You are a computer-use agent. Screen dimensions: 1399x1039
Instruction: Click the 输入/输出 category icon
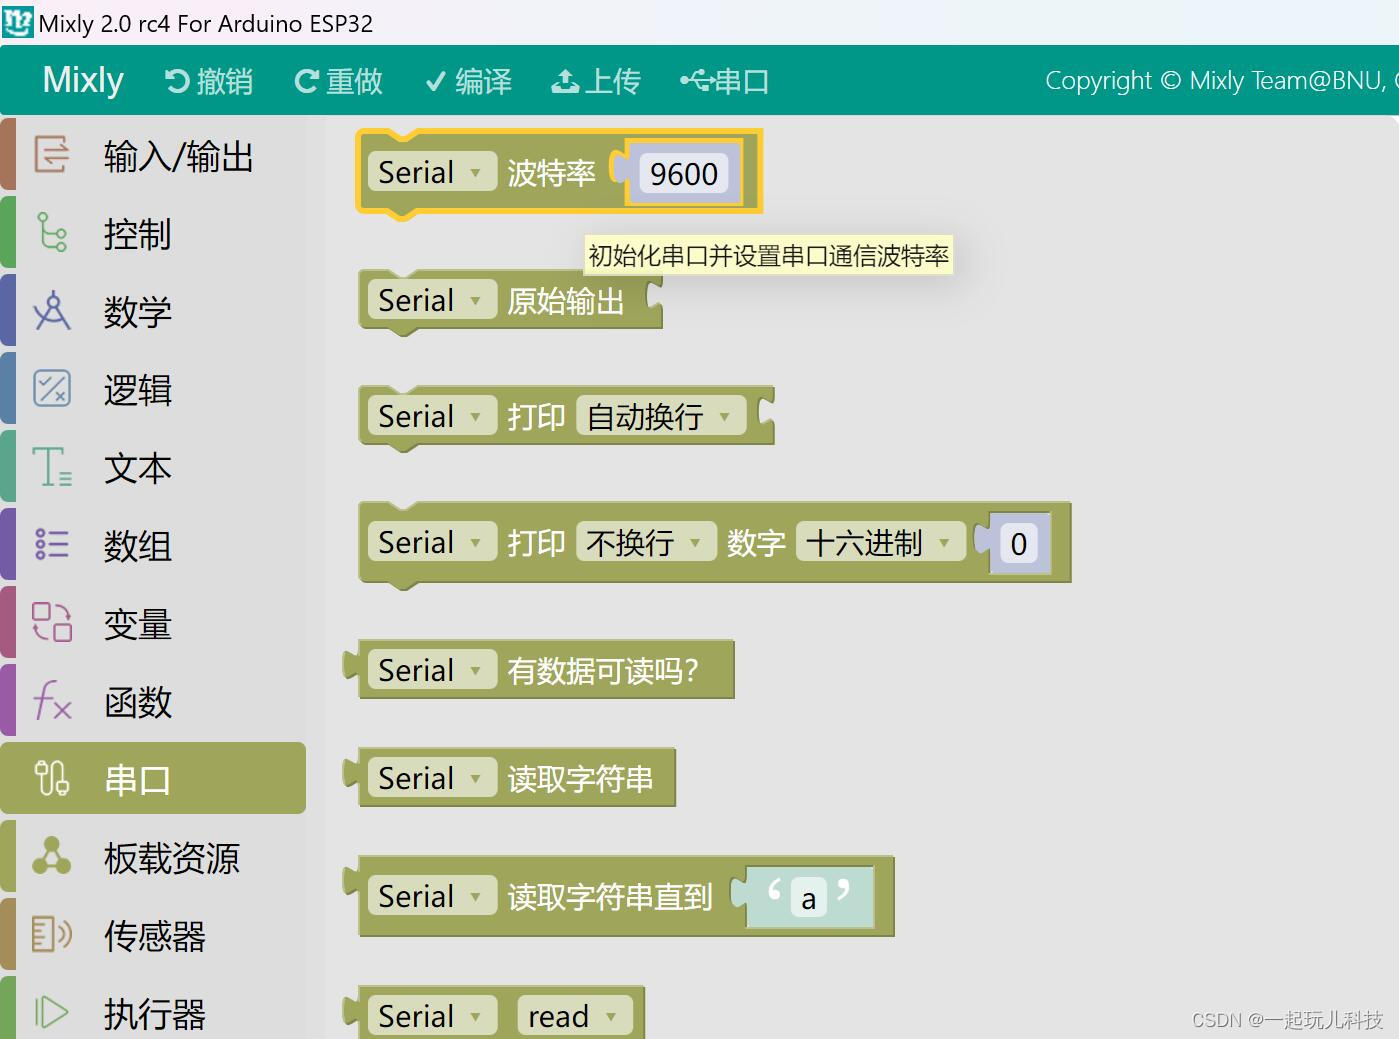pos(51,155)
